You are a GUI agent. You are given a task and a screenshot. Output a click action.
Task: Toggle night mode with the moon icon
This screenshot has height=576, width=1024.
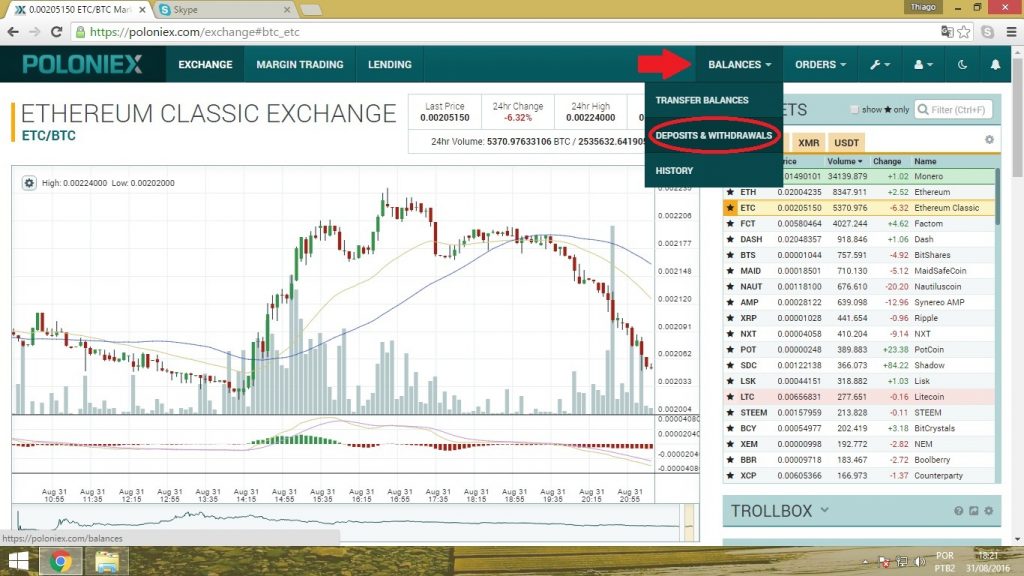pyautogui.click(x=962, y=65)
